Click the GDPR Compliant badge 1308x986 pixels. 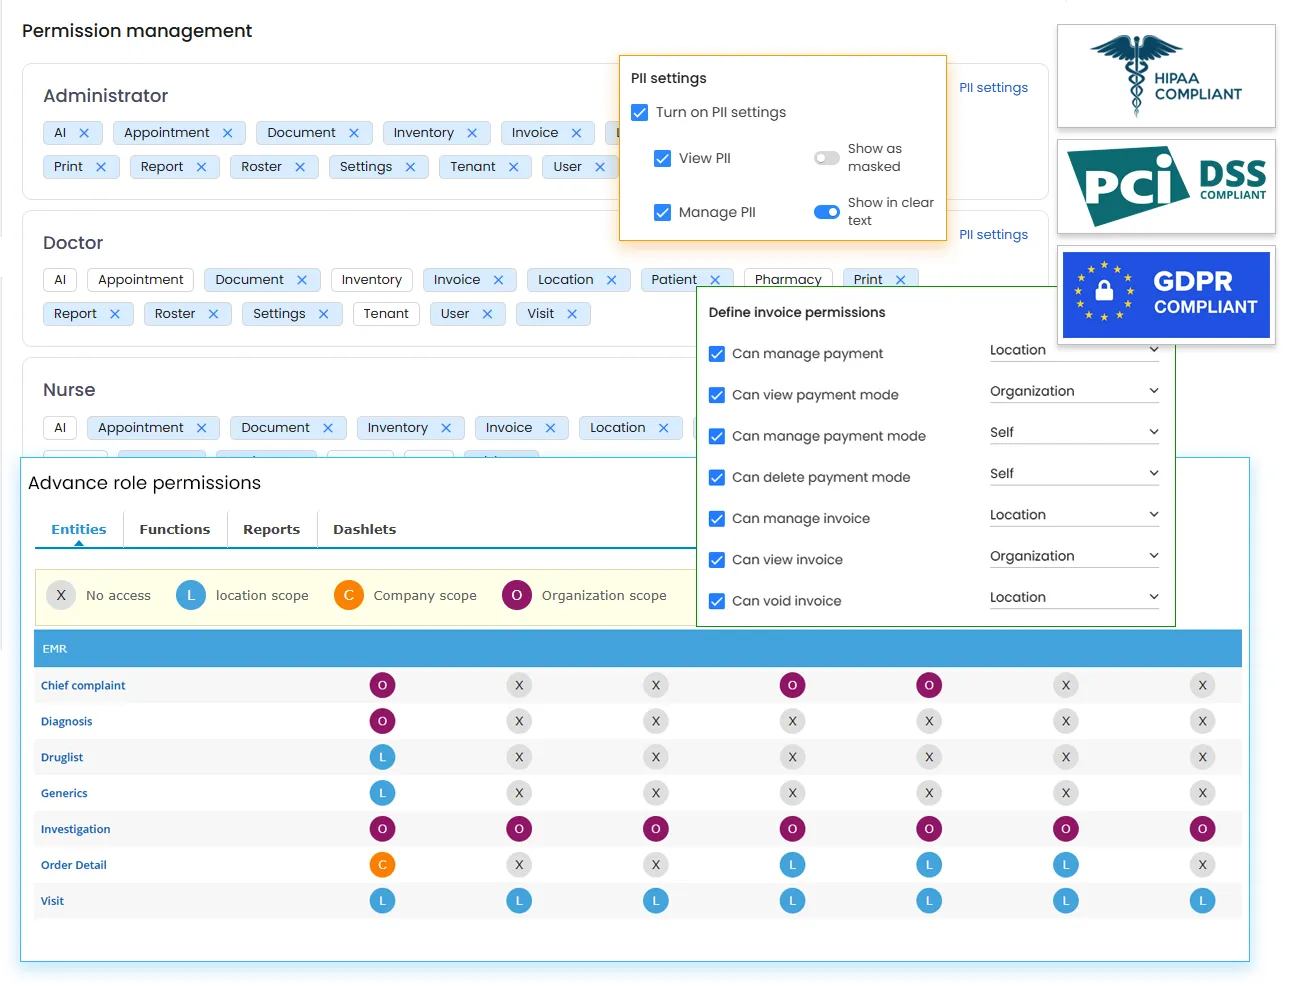click(x=1166, y=294)
